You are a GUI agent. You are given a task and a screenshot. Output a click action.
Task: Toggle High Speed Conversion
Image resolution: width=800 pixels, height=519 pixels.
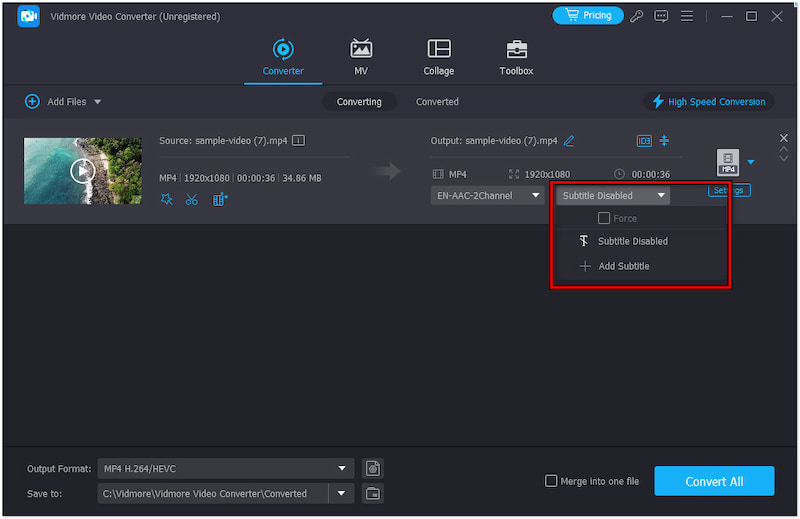pos(708,102)
